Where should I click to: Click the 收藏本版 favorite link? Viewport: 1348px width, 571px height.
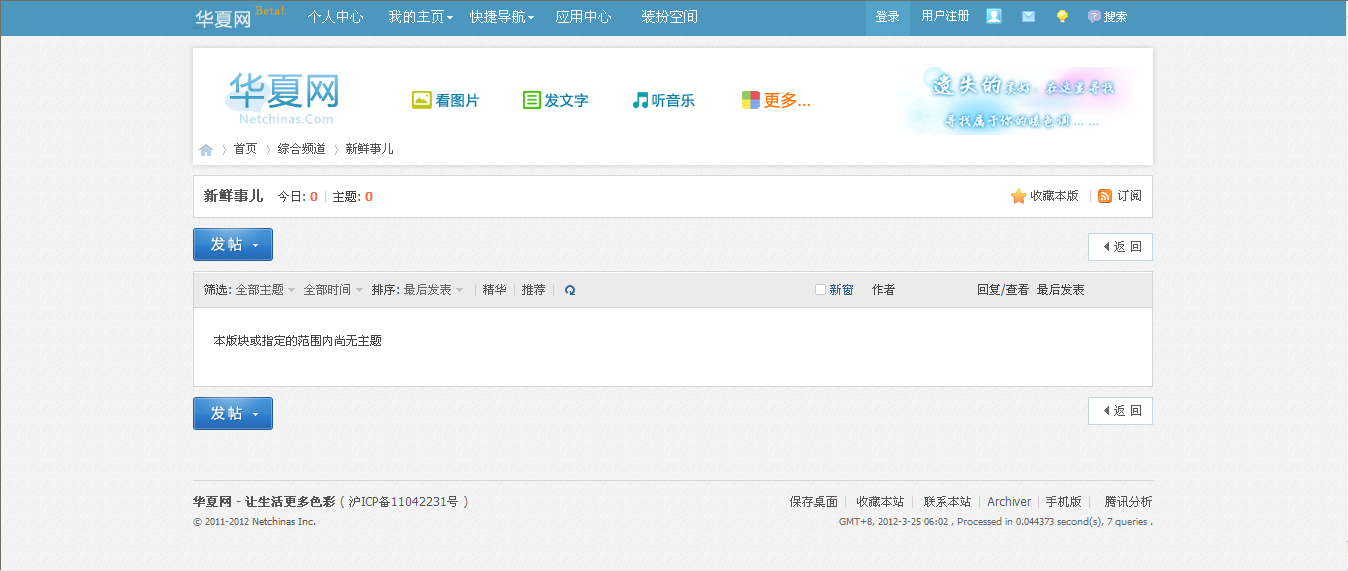[1045, 196]
